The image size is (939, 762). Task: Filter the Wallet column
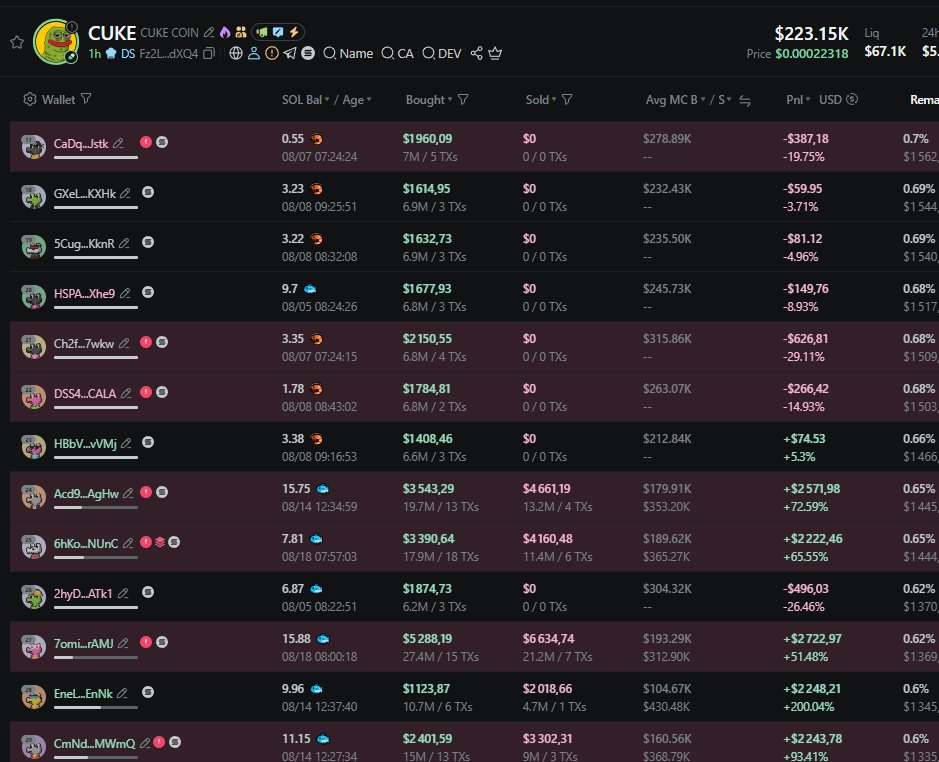pyautogui.click(x=86, y=98)
